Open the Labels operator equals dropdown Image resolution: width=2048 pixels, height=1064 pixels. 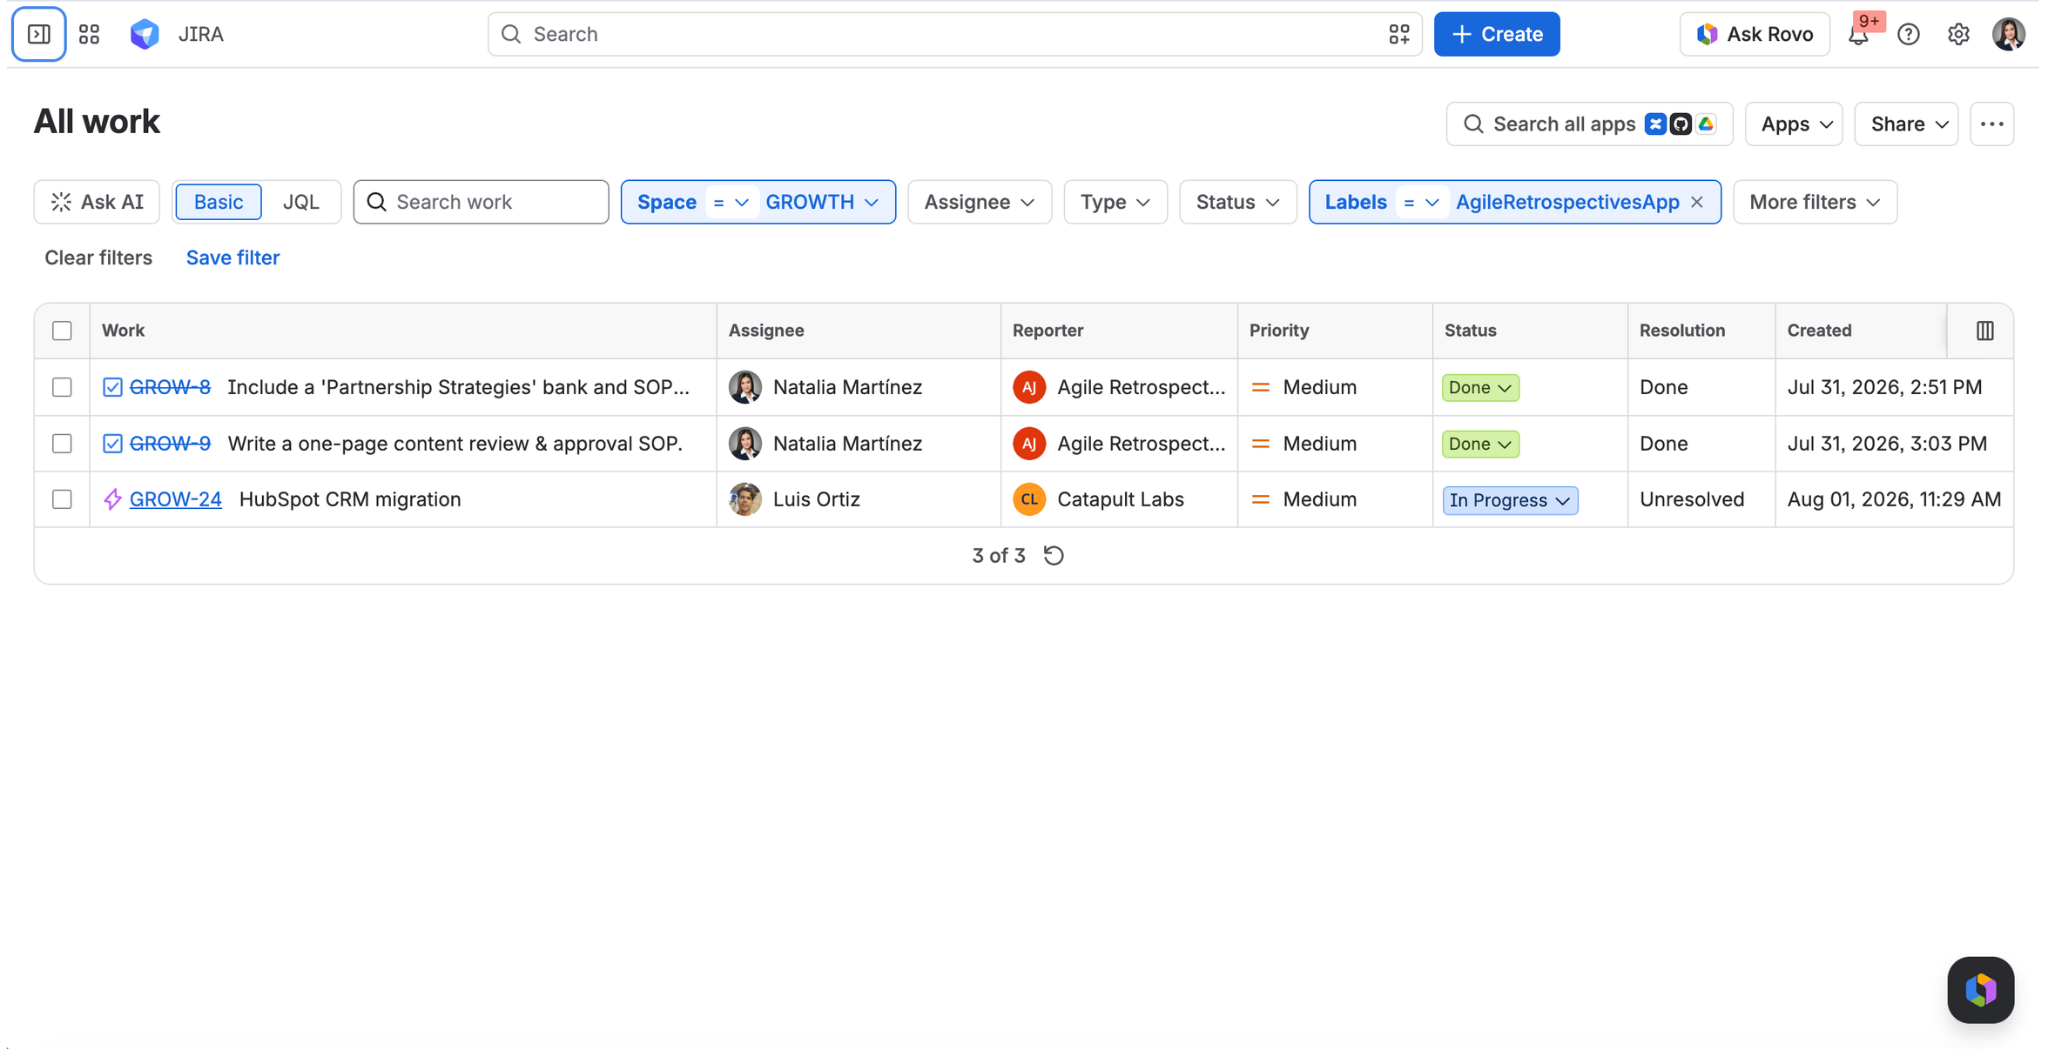[x=1420, y=202]
